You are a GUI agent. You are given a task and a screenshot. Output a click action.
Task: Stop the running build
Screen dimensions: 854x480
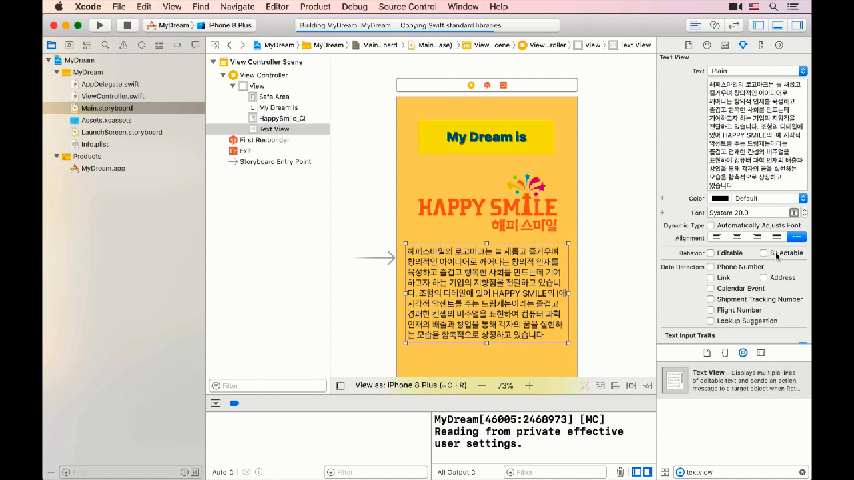pos(127,25)
